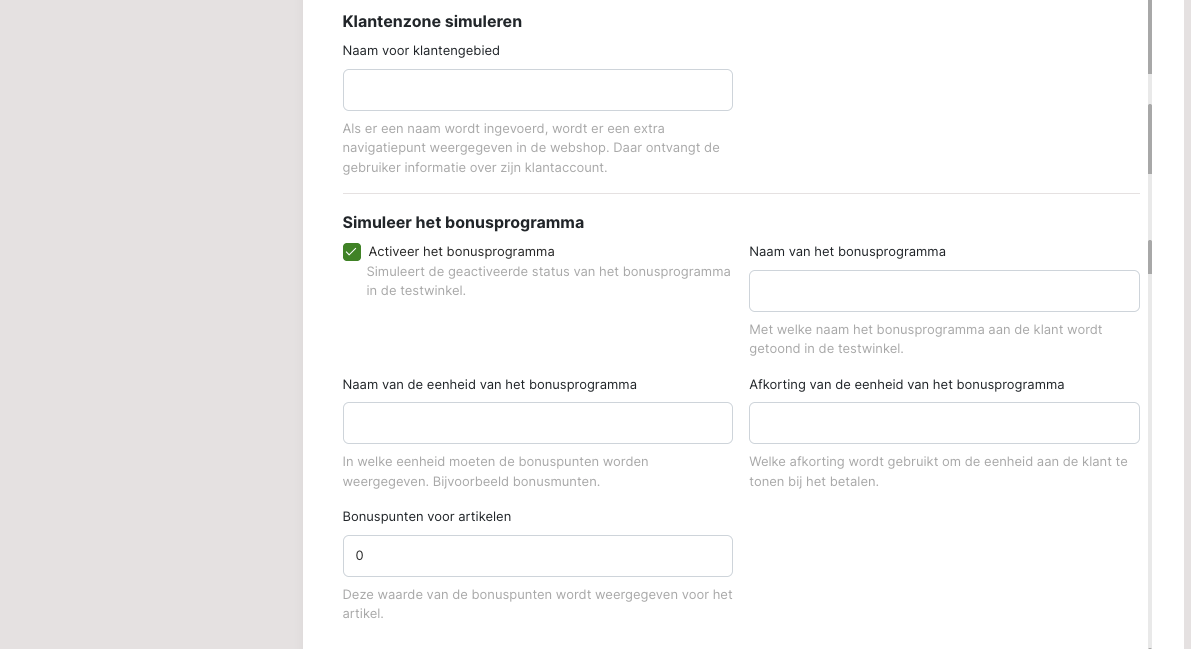Click the hint starting "Deze waarde van de bonuspunten"

537,604
